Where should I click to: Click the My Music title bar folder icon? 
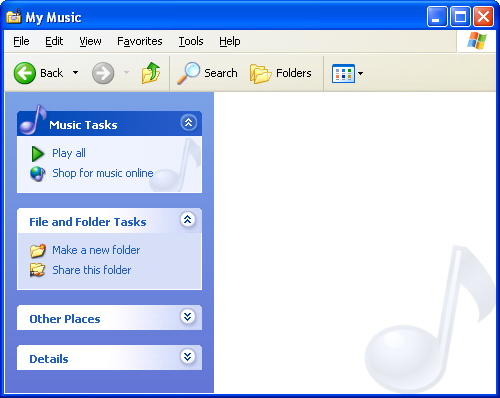(x=14, y=16)
